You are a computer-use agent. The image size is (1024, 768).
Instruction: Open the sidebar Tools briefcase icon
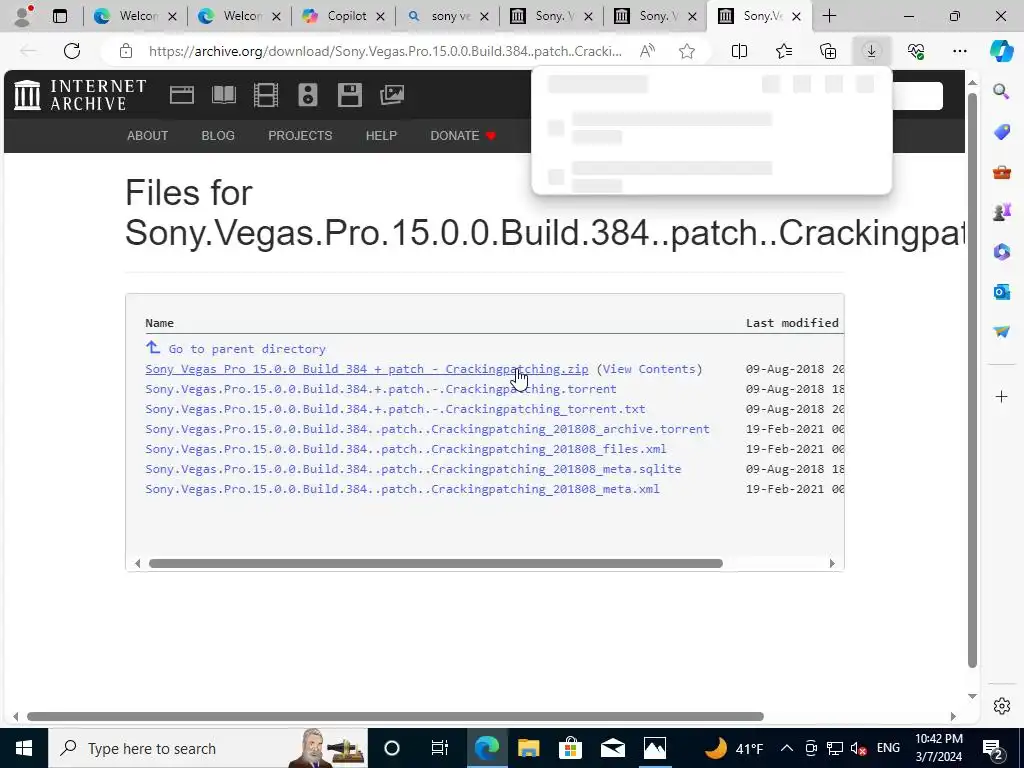pos(1001,172)
